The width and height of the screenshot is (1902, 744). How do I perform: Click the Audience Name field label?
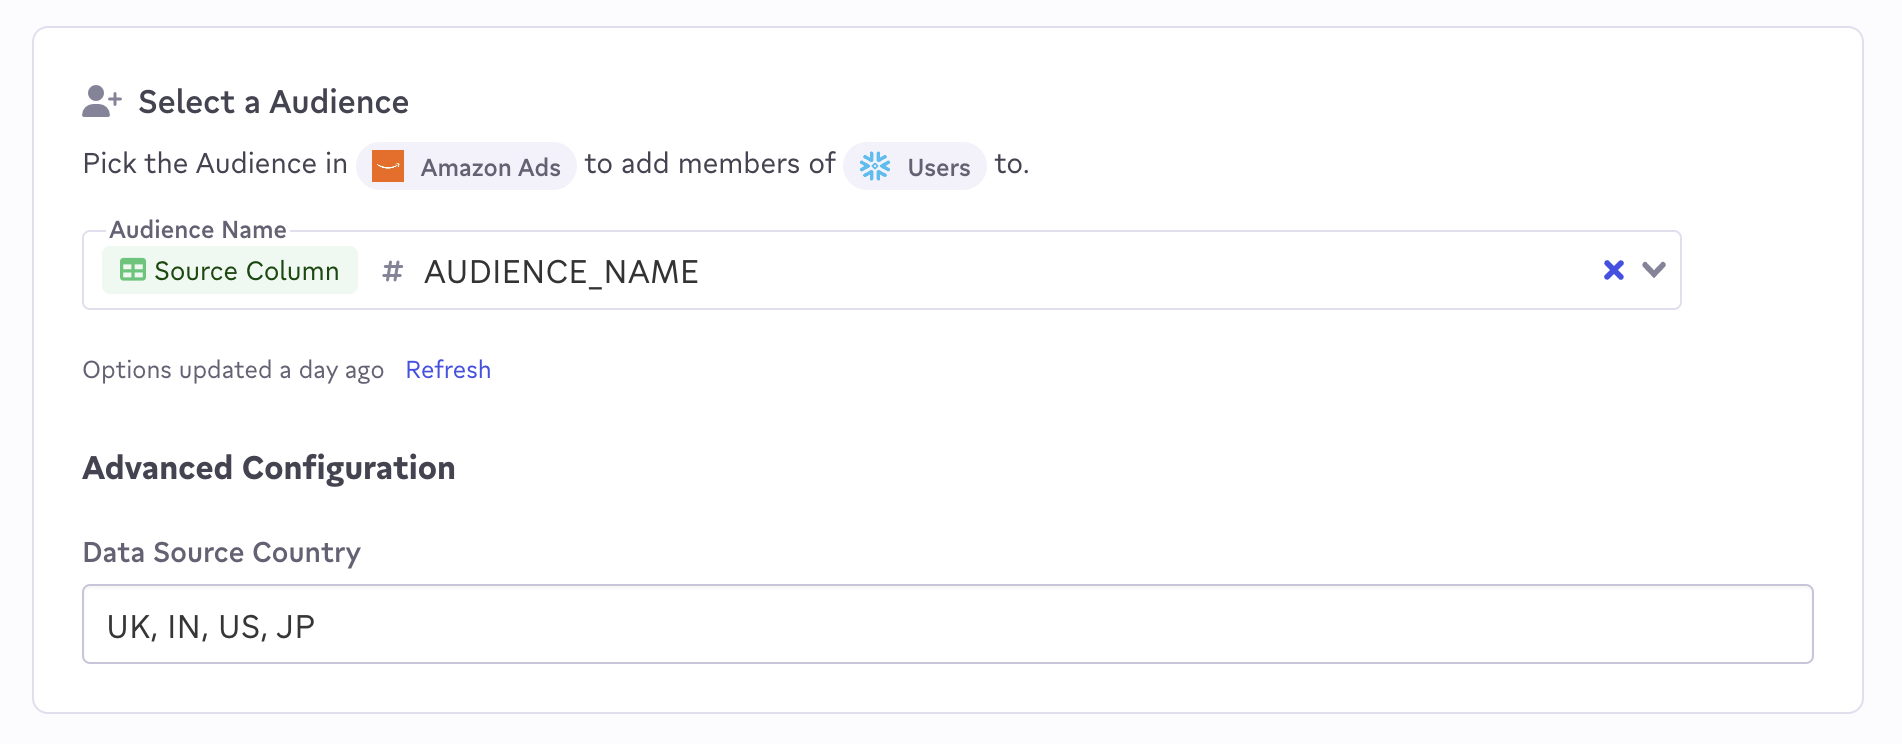tap(198, 230)
